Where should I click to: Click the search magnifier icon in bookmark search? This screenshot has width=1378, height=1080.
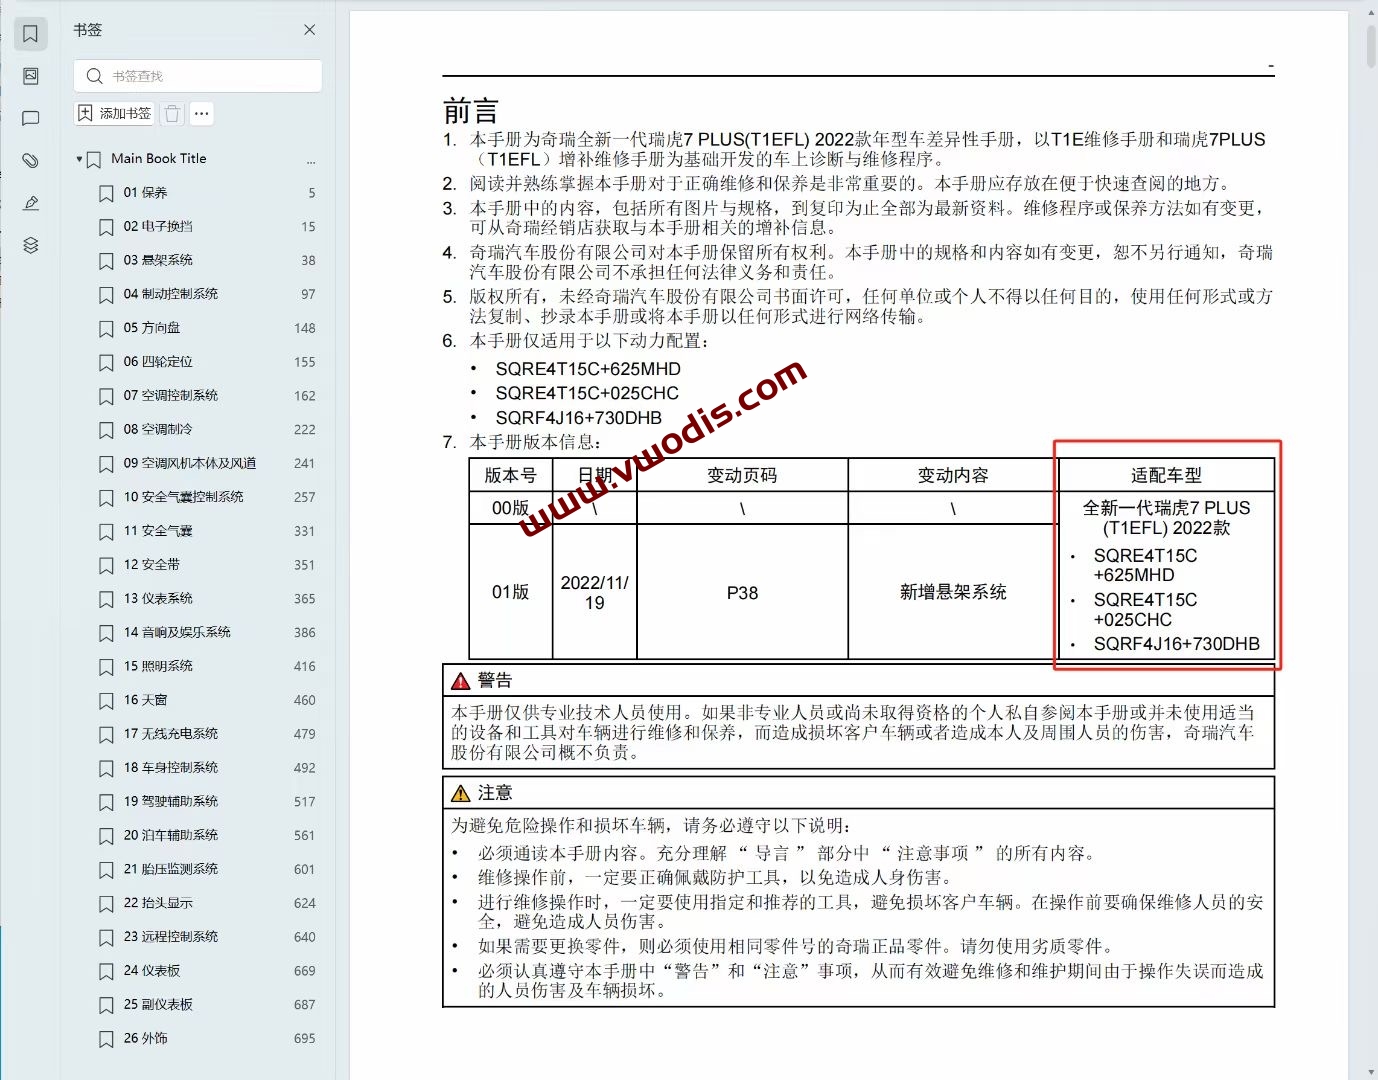[x=94, y=76]
